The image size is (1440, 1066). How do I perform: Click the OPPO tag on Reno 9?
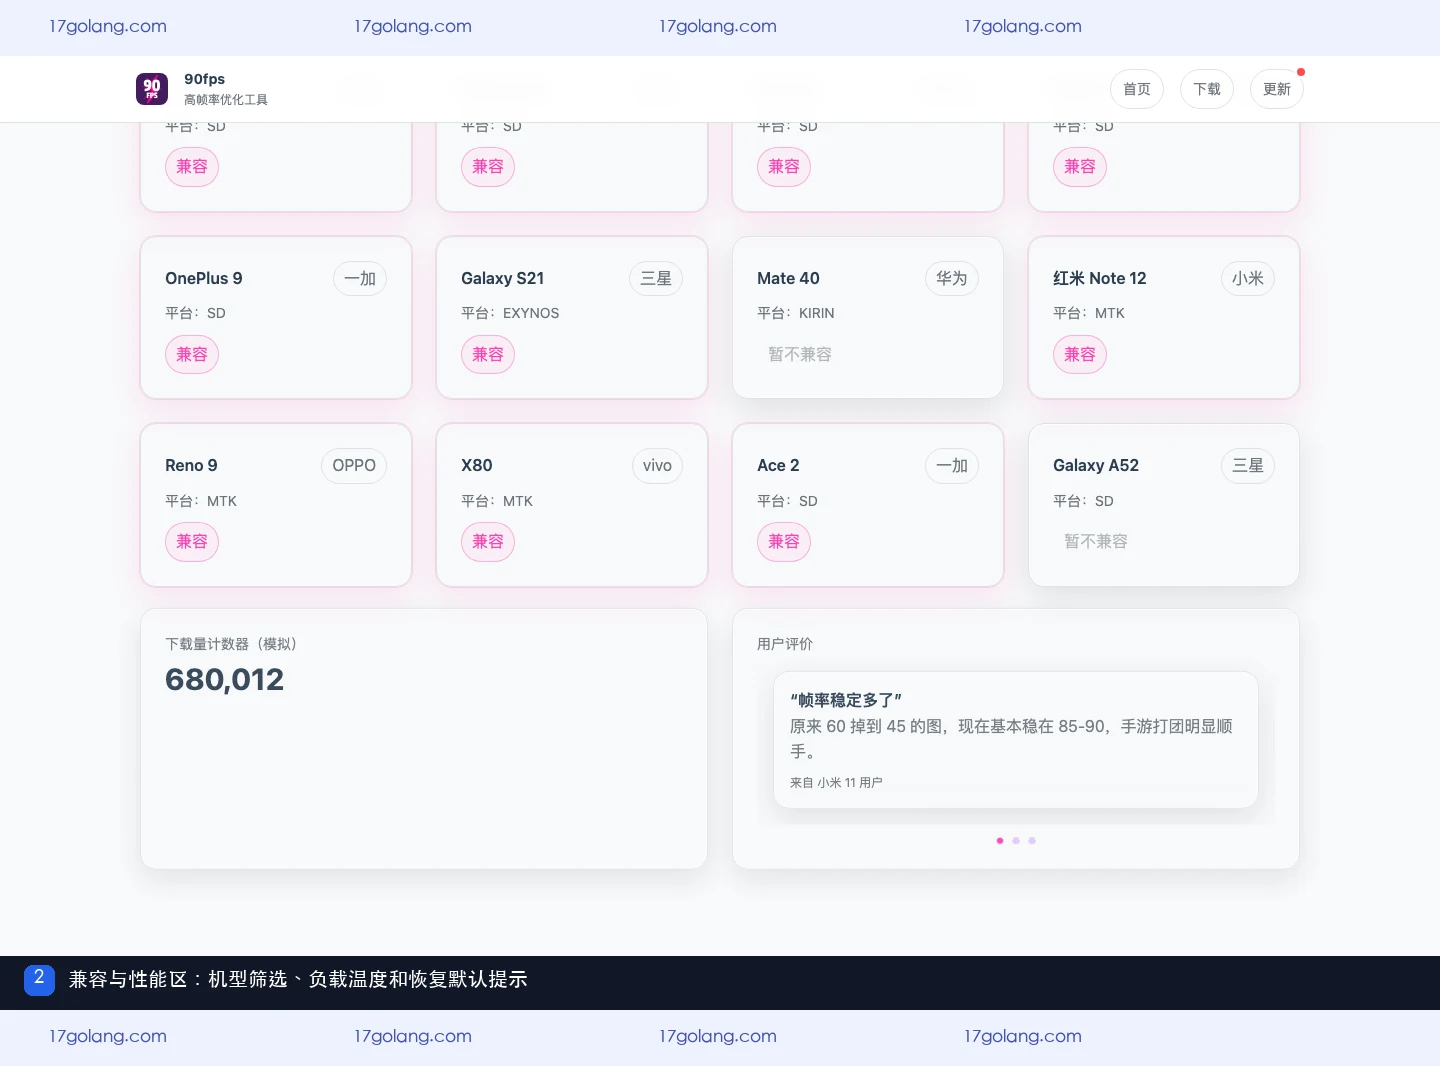(x=354, y=465)
